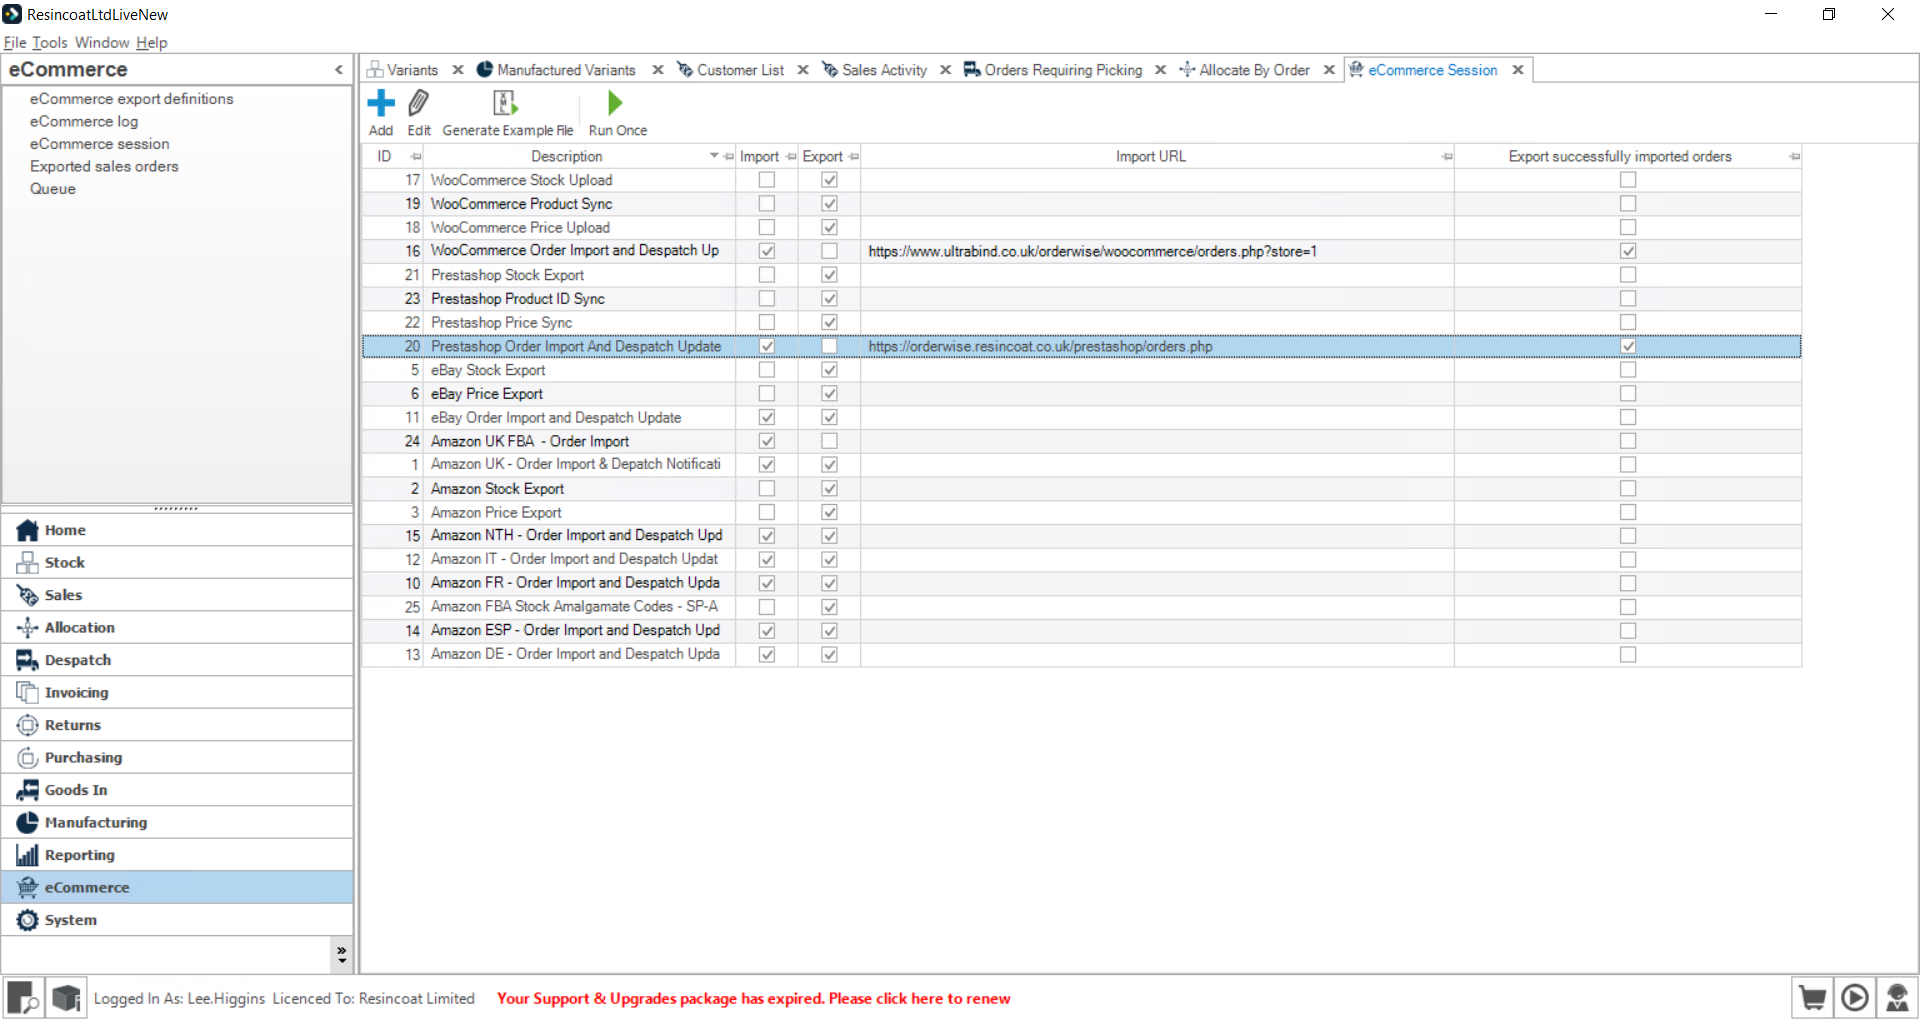Collapse the eCommerce side panel chevron
Viewport: 1920px width, 1020px height.
tap(339, 69)
